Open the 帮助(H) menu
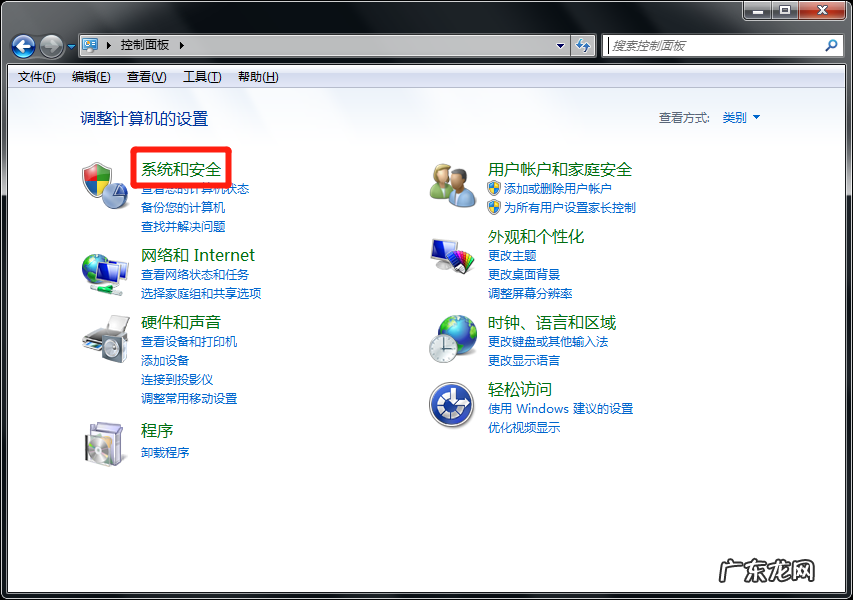 pos(258,77)
